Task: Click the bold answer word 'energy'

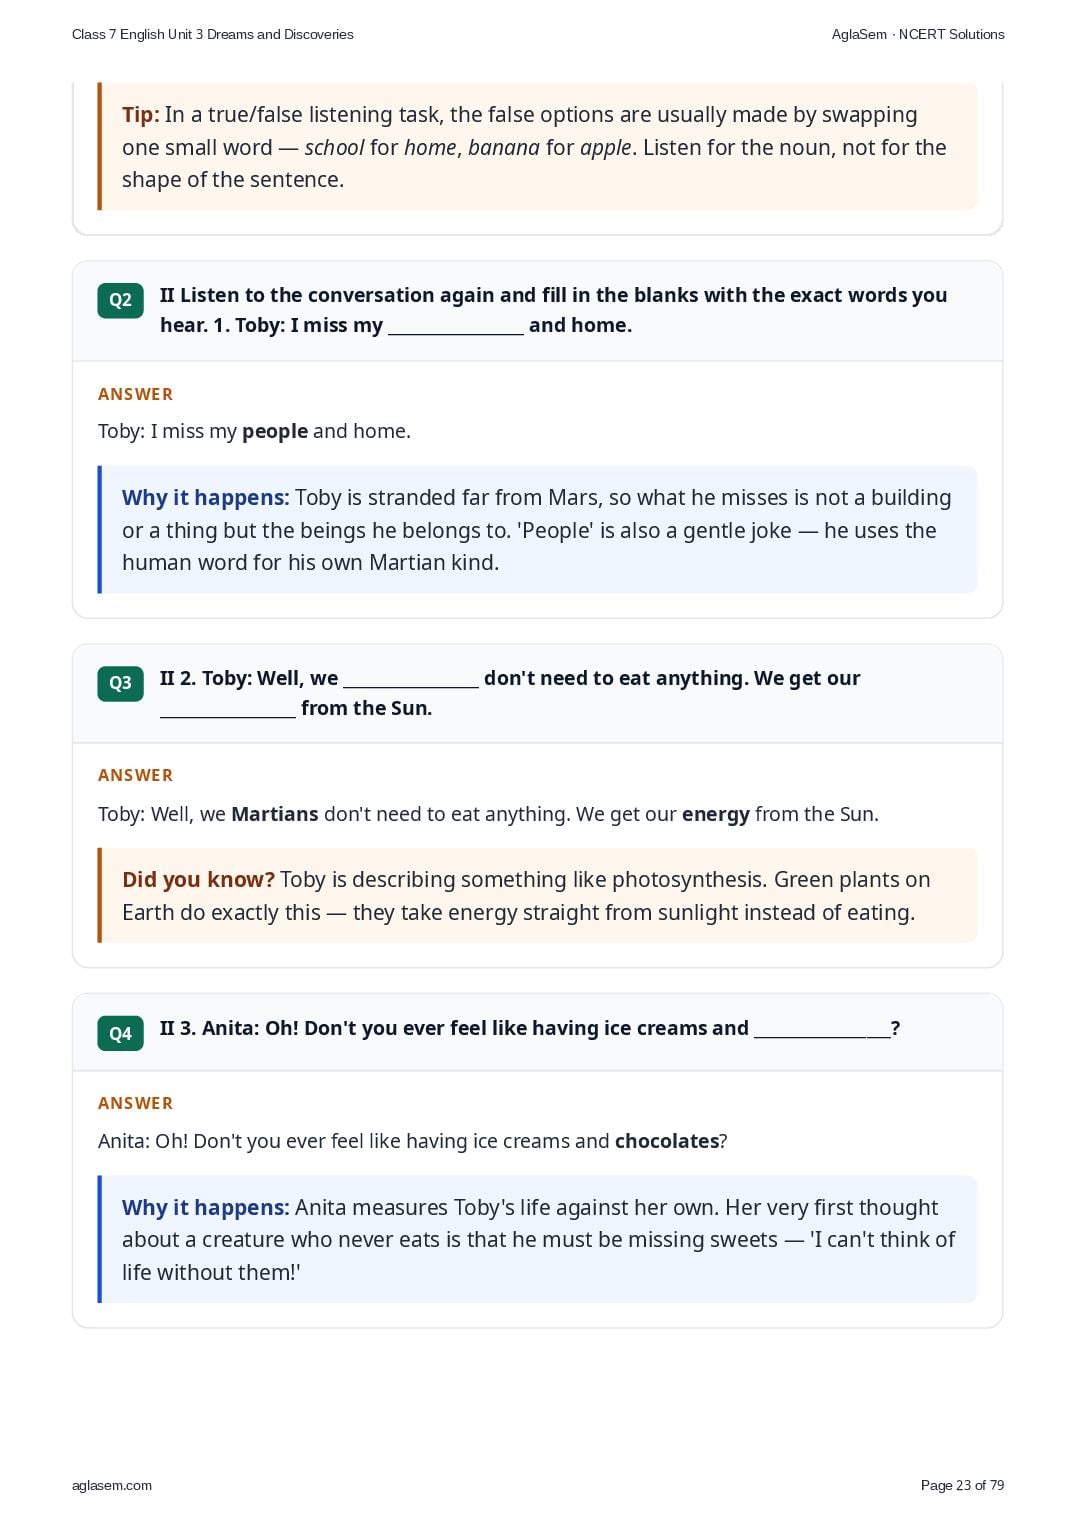Action: coord(716,815)
